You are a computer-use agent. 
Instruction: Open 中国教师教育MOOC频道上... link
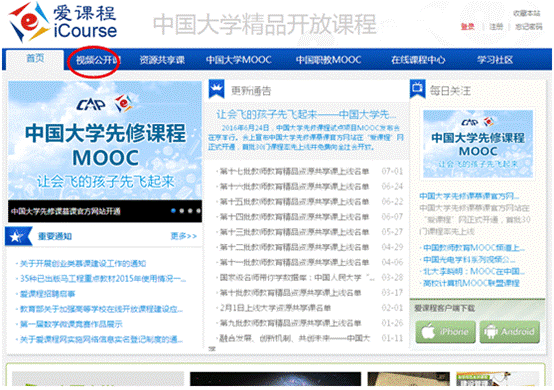click(474, 248)
